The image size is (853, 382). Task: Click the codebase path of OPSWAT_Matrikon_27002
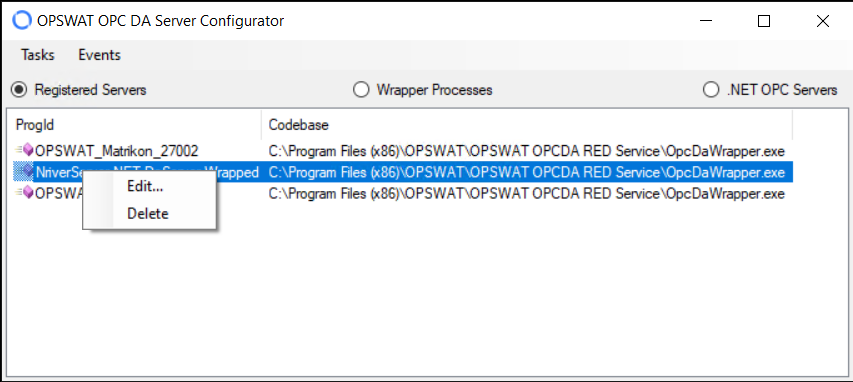(527, 151)
